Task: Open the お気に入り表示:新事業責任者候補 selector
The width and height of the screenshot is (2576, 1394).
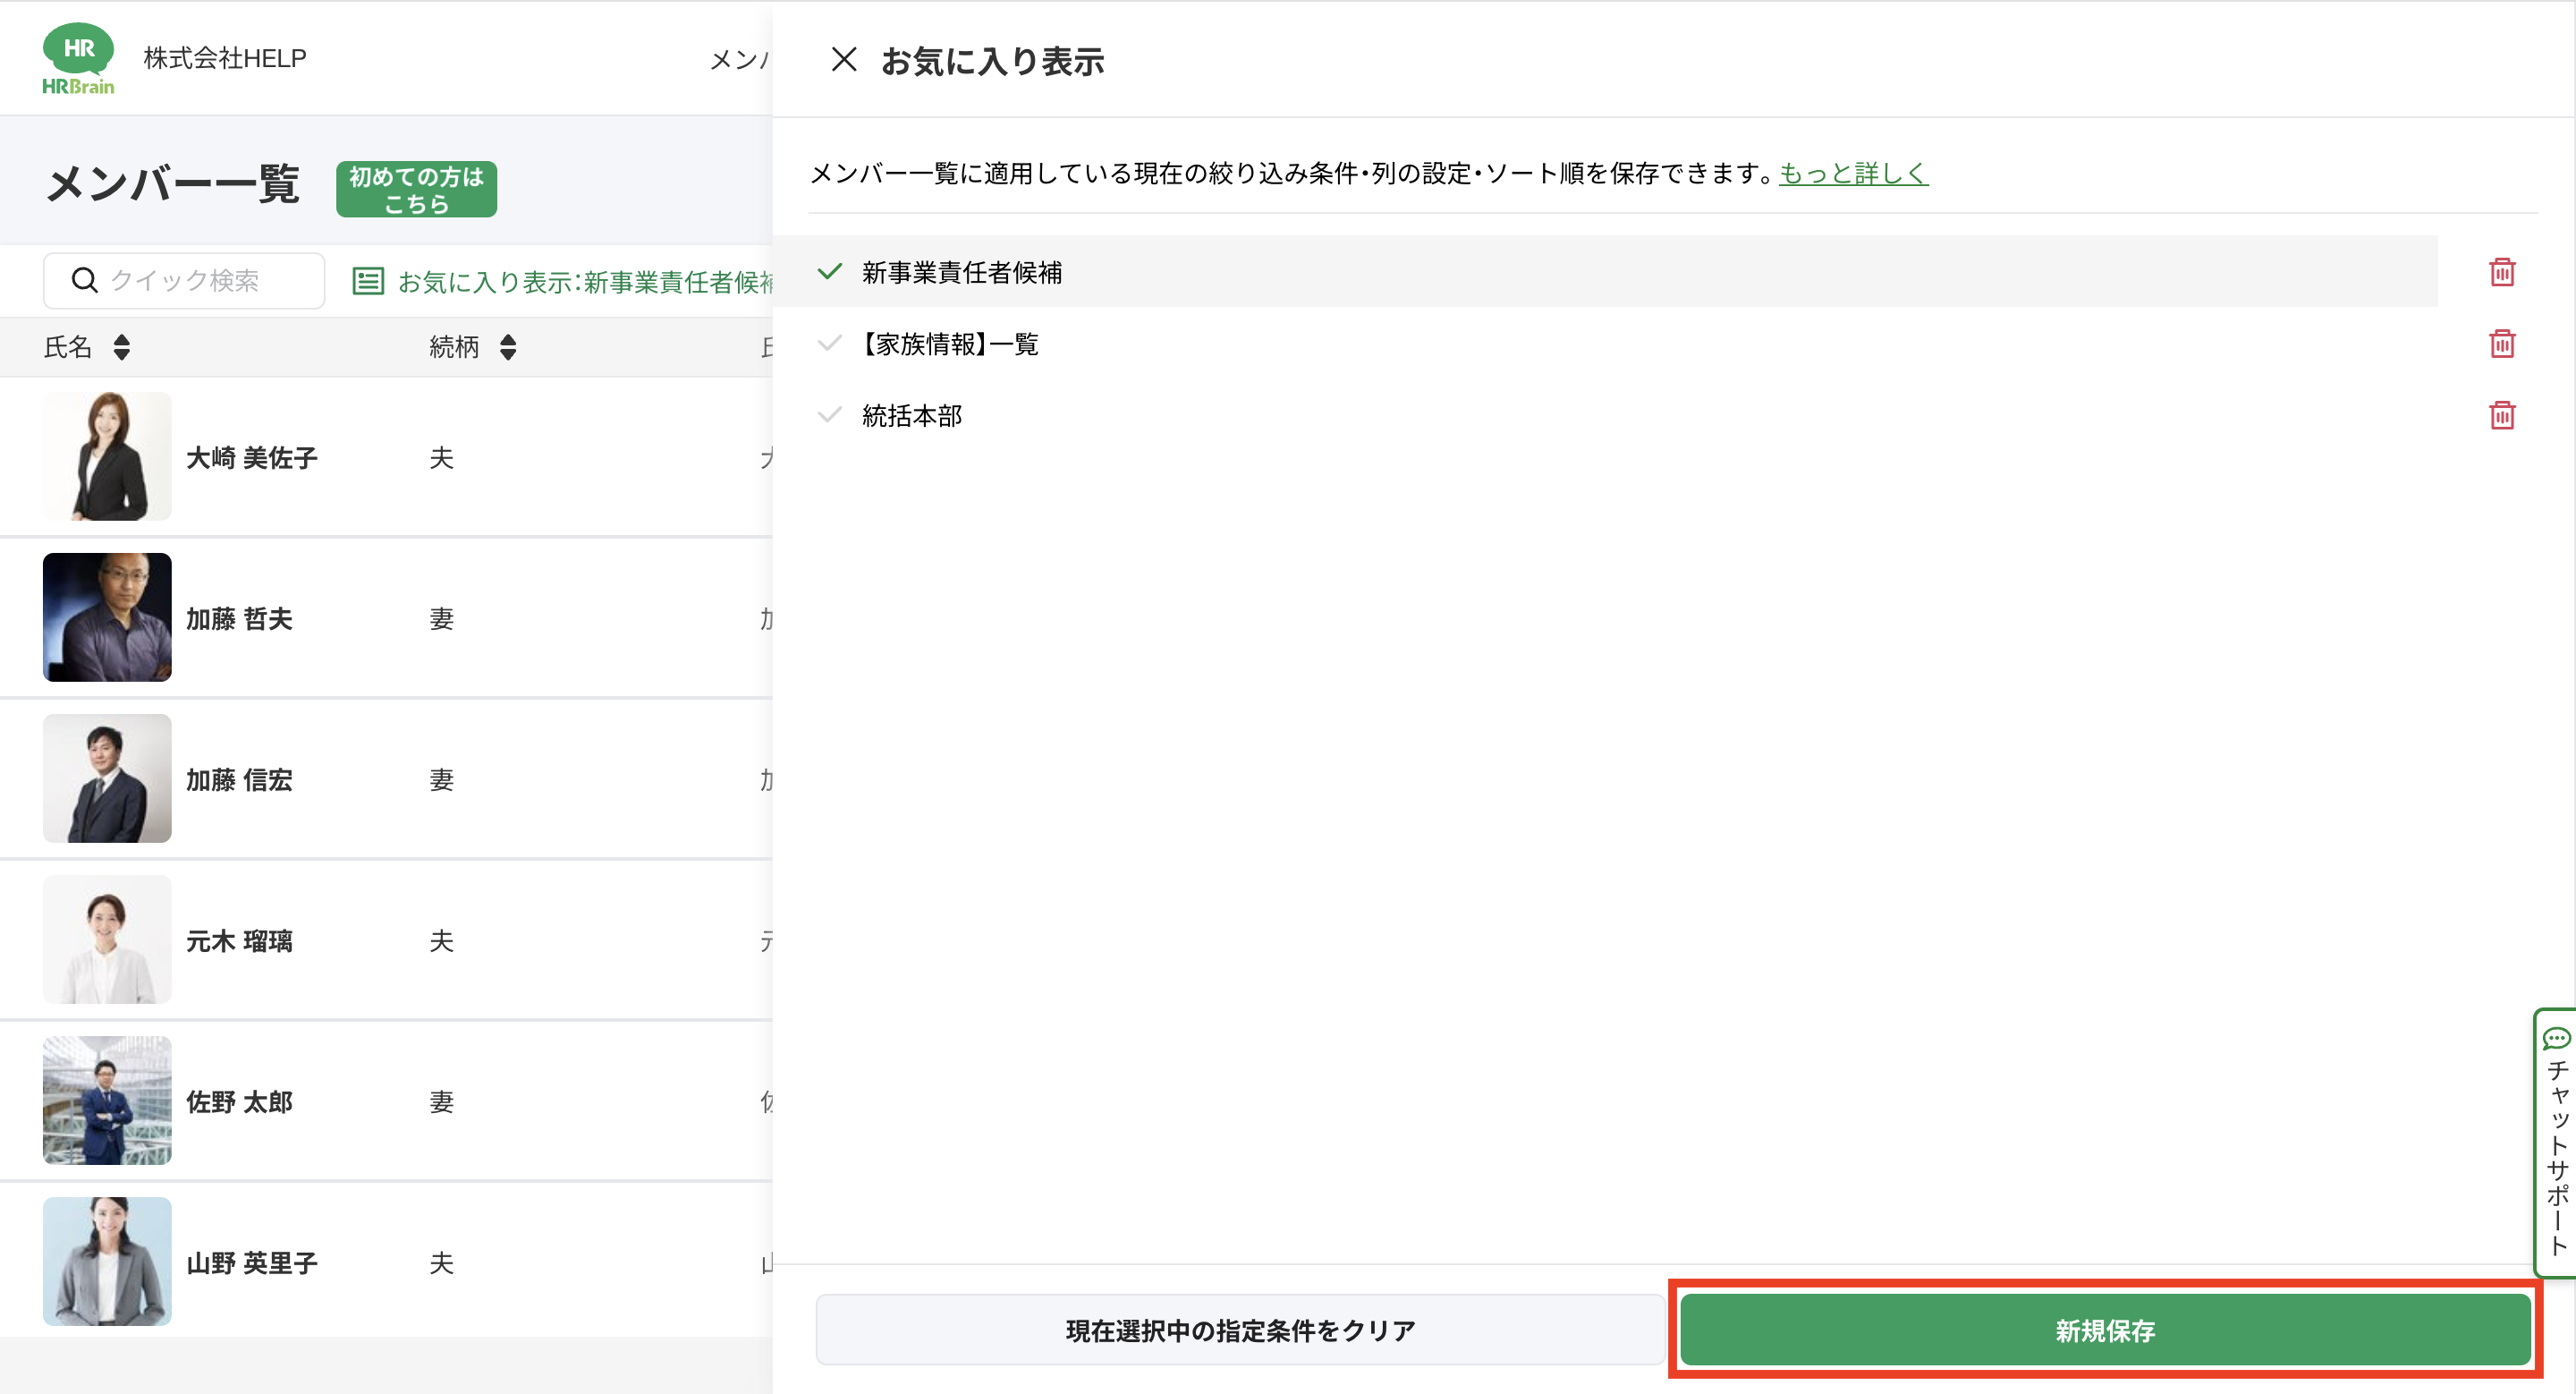Action: [585, 282]
